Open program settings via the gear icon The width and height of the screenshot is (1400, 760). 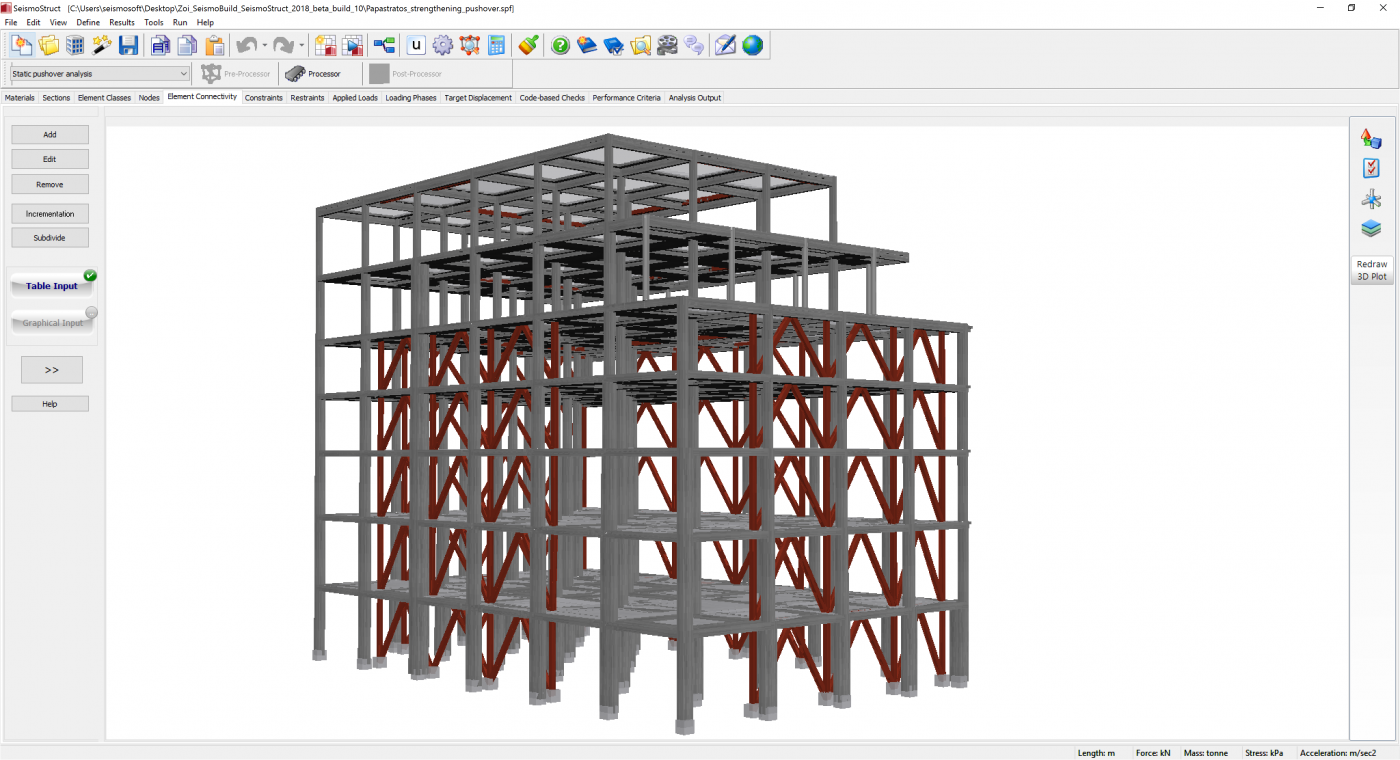(443, 45)
